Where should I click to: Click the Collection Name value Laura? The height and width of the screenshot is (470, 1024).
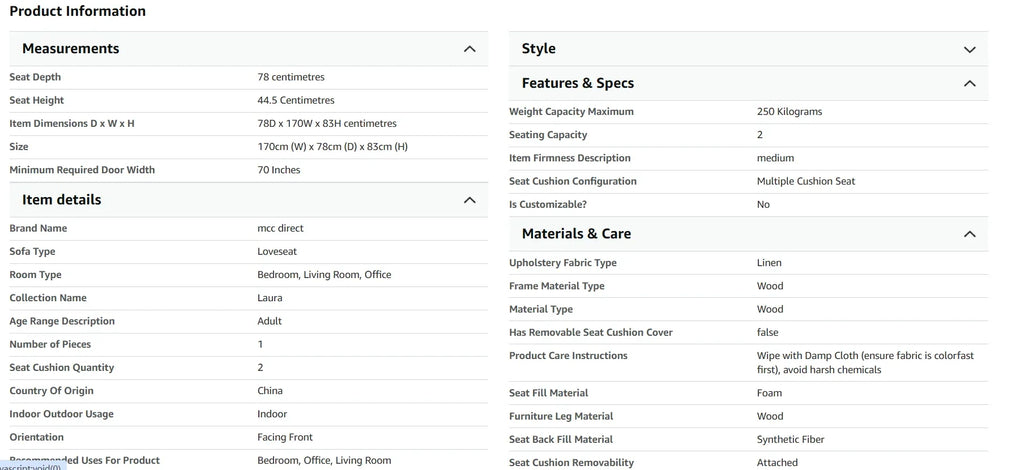coord(270,298)
